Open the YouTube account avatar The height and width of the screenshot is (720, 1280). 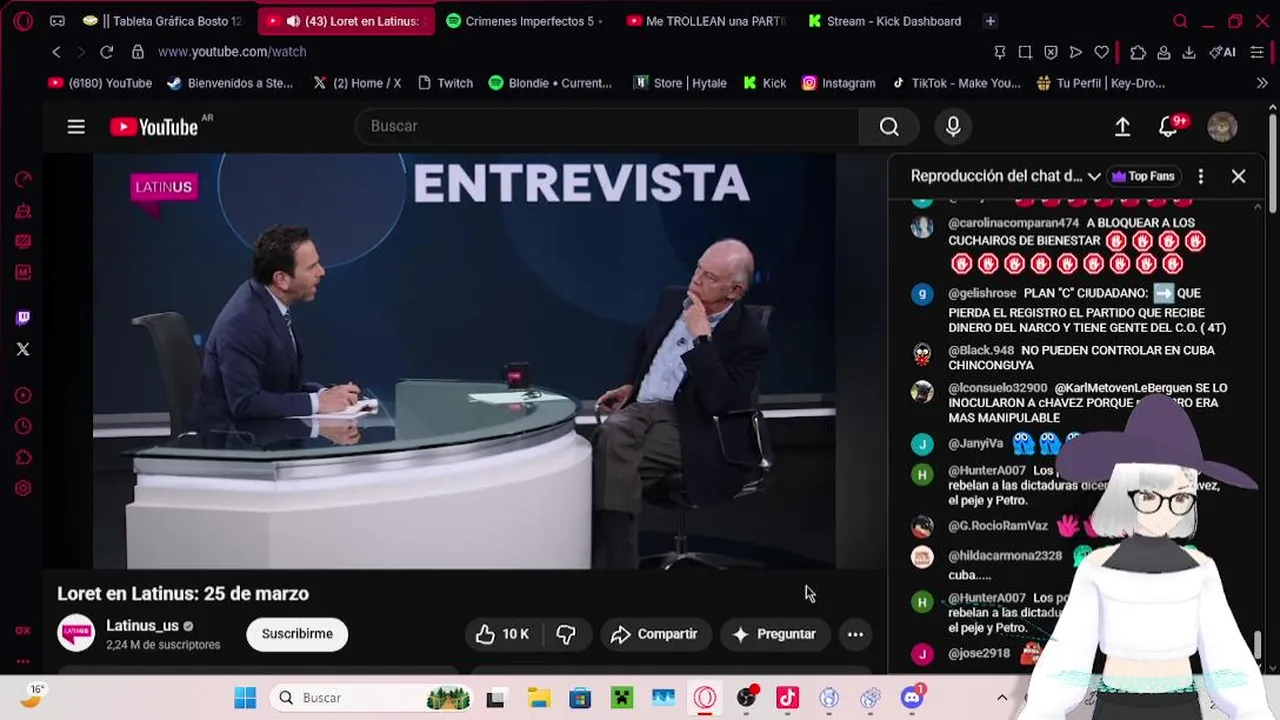coord(1222,127)
